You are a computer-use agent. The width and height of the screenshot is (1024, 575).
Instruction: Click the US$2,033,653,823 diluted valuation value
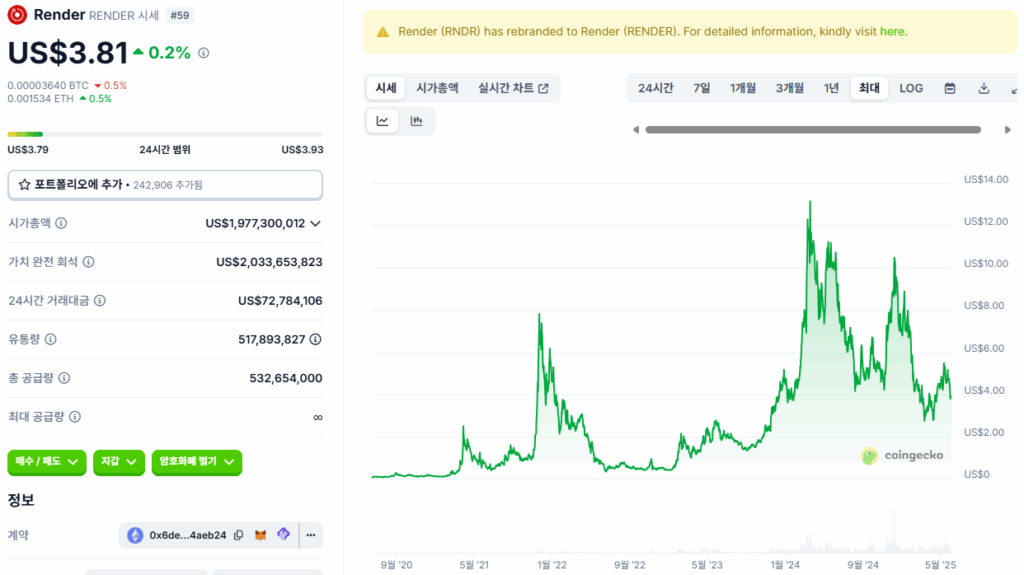269,262
